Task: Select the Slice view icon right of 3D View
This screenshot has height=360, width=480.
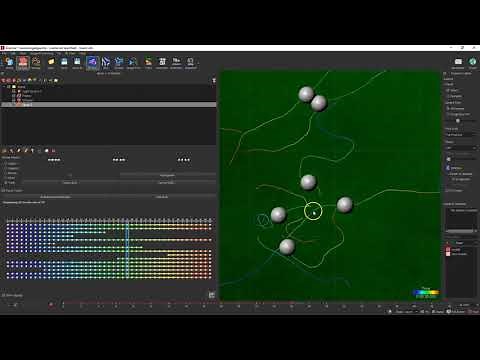Action: click(106, 62)
